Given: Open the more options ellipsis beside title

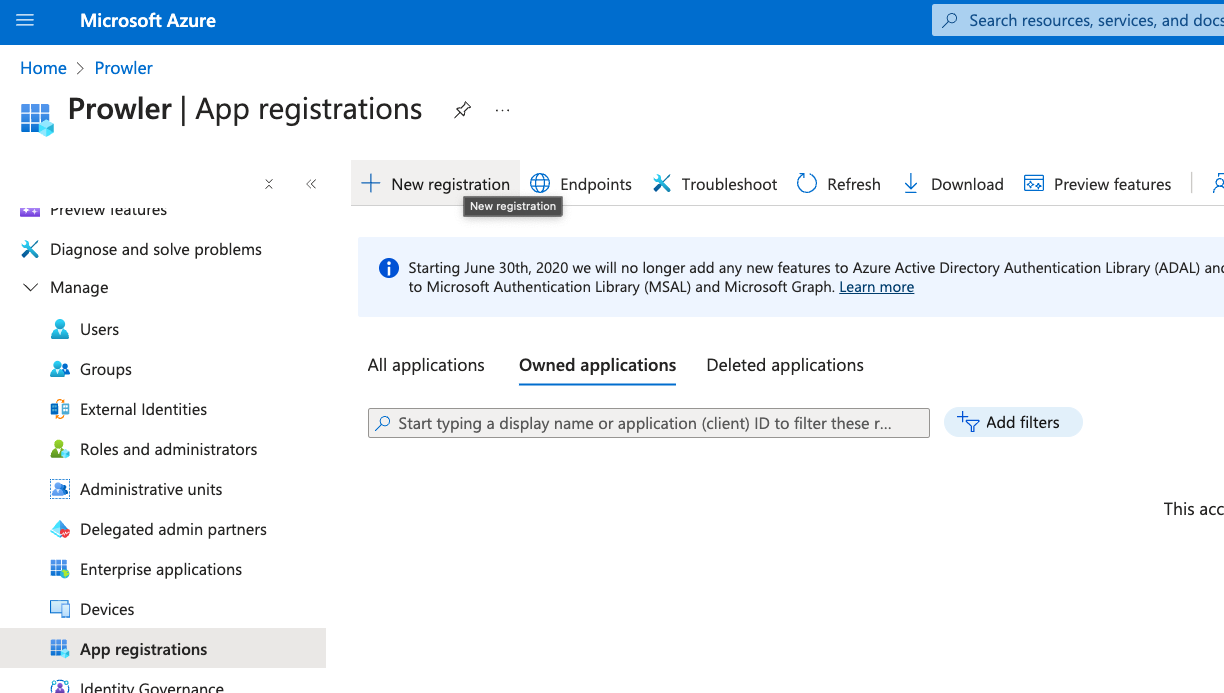Looking at the screenshot, I should [x=503, y=110].
